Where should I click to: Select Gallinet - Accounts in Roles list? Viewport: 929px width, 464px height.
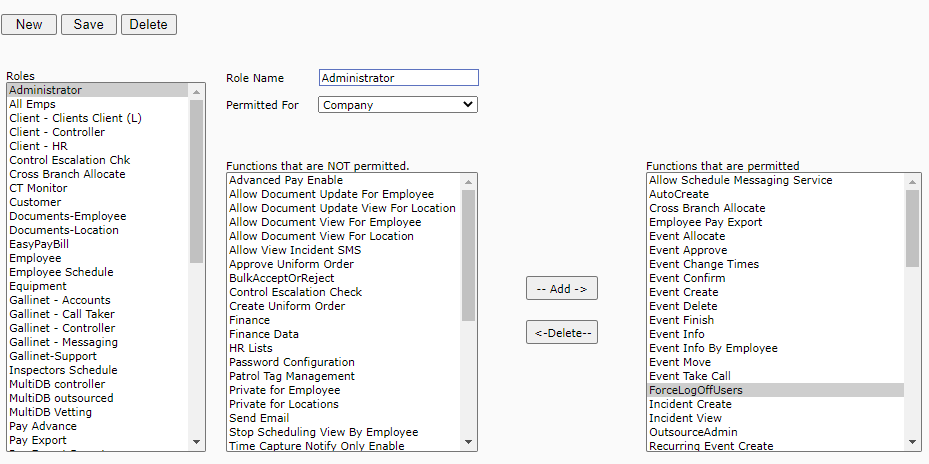tap(60, 300)
